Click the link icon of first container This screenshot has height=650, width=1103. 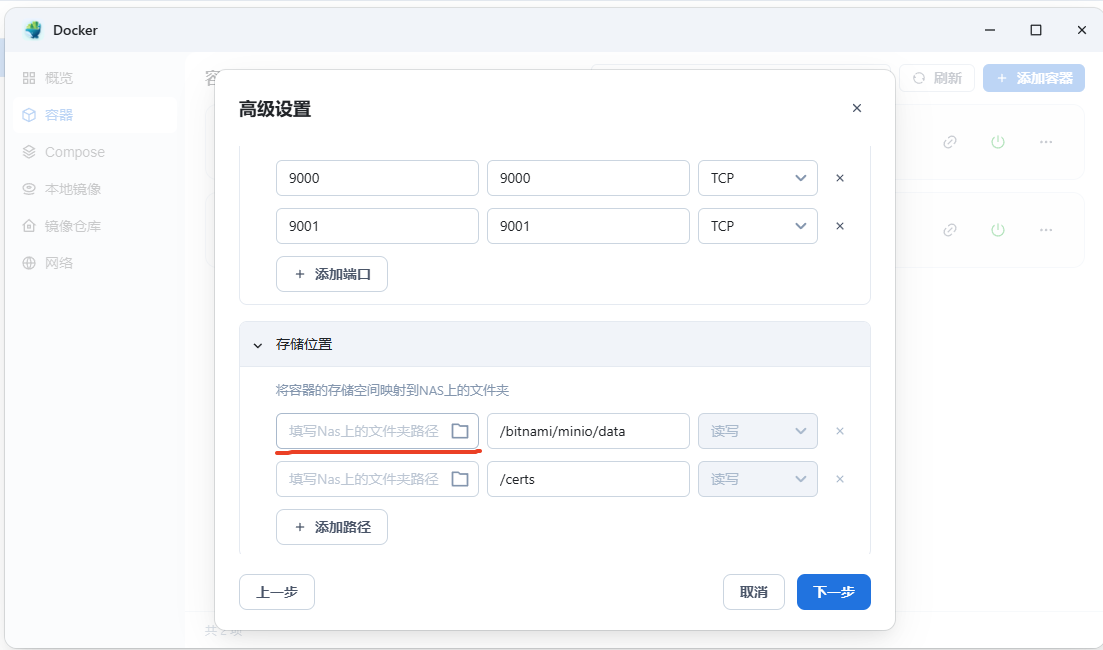pyautogui.click(x=950, y=142)
